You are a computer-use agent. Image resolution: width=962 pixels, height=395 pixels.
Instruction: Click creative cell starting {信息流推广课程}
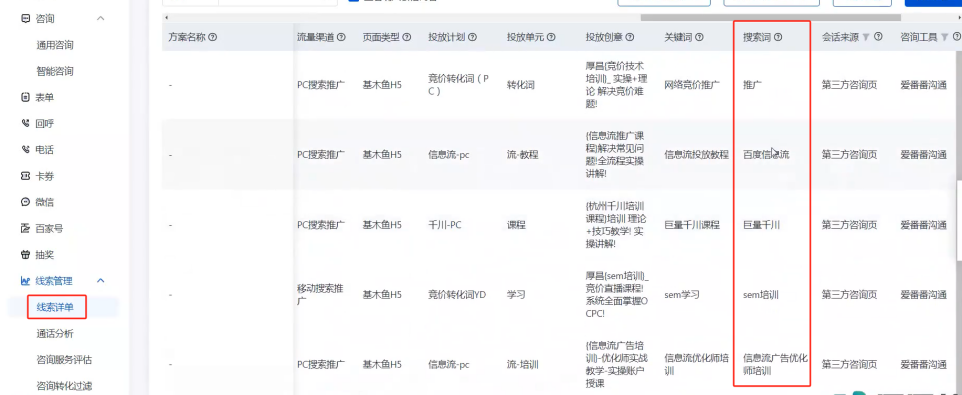click(616, 155)
